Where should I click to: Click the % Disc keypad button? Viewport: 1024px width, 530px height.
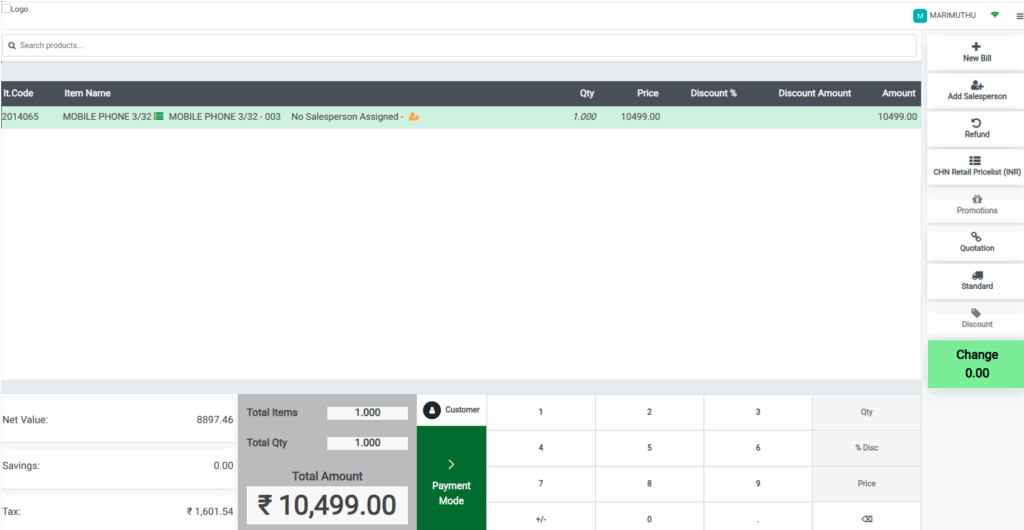[x=867, y=448]
